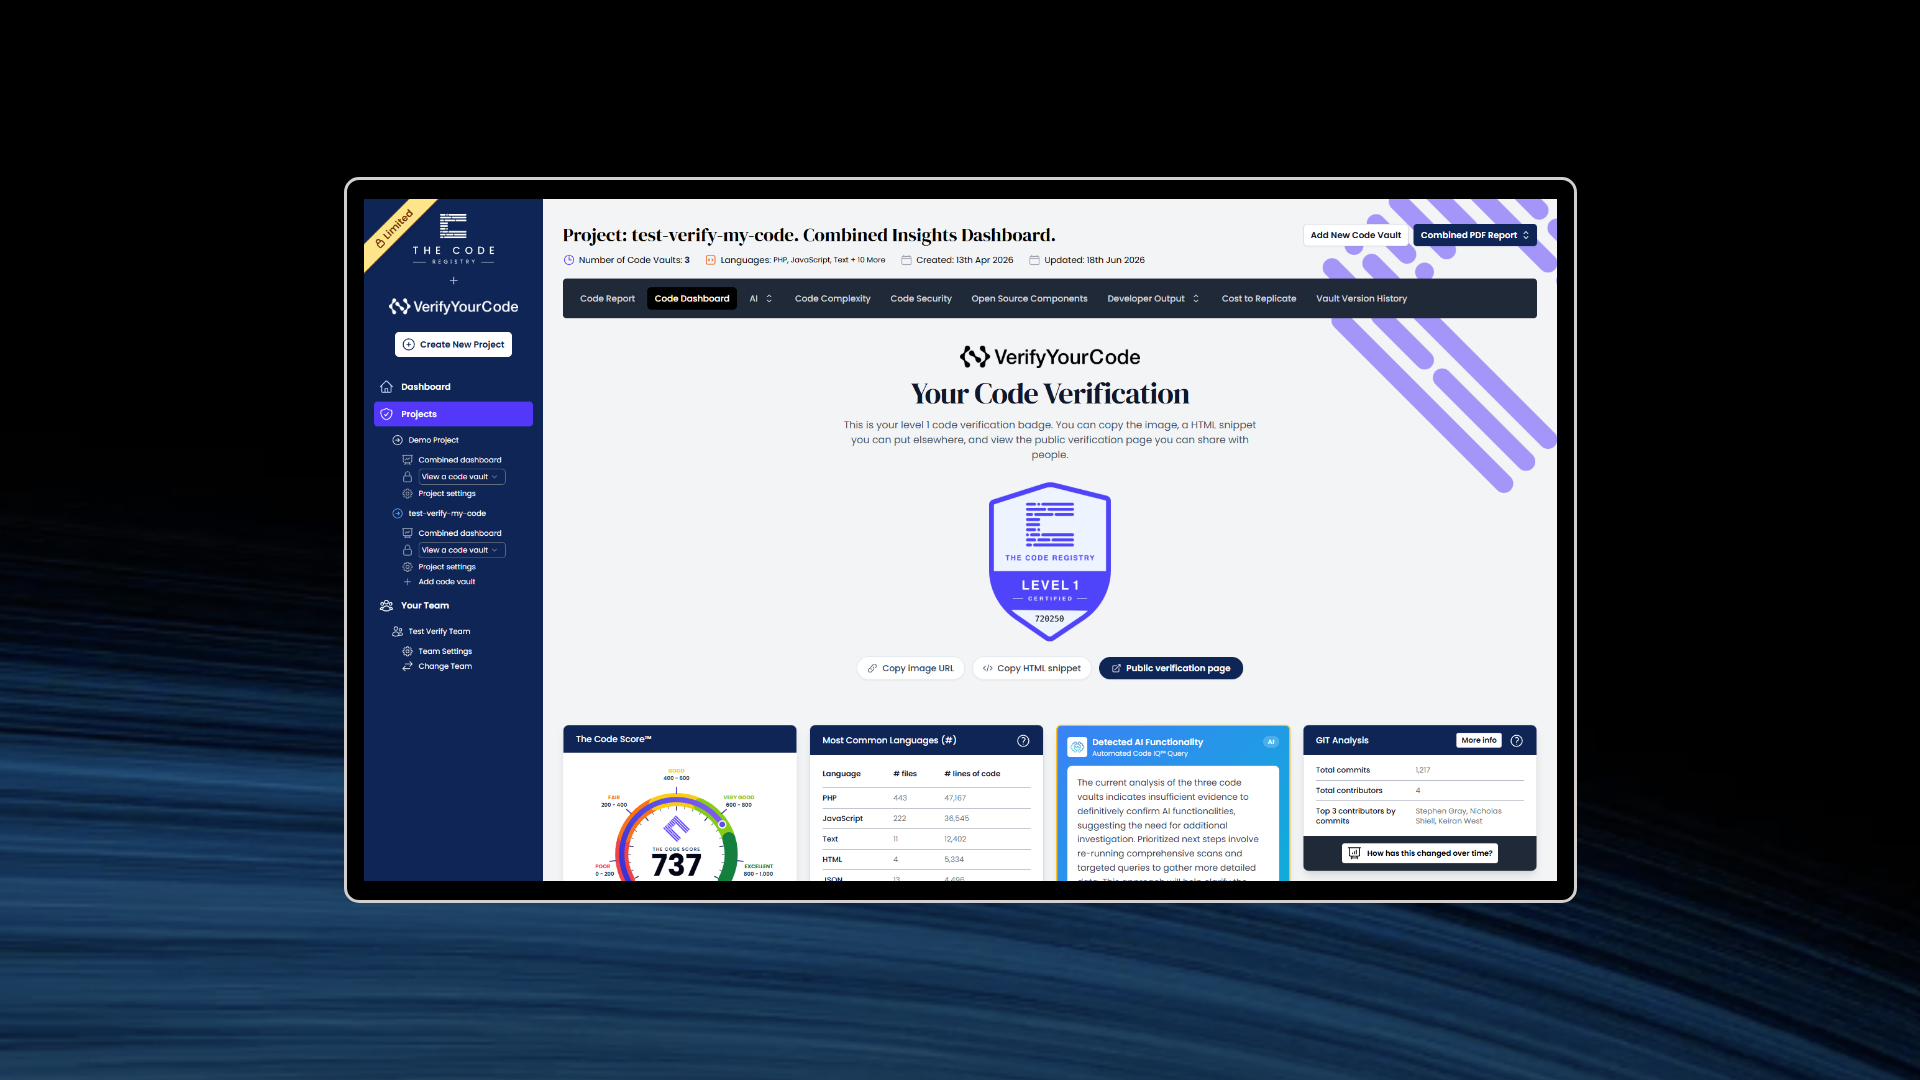Open the Combined PDF Report dropdown
1920x1080 pixels.
click(1474, 236)
